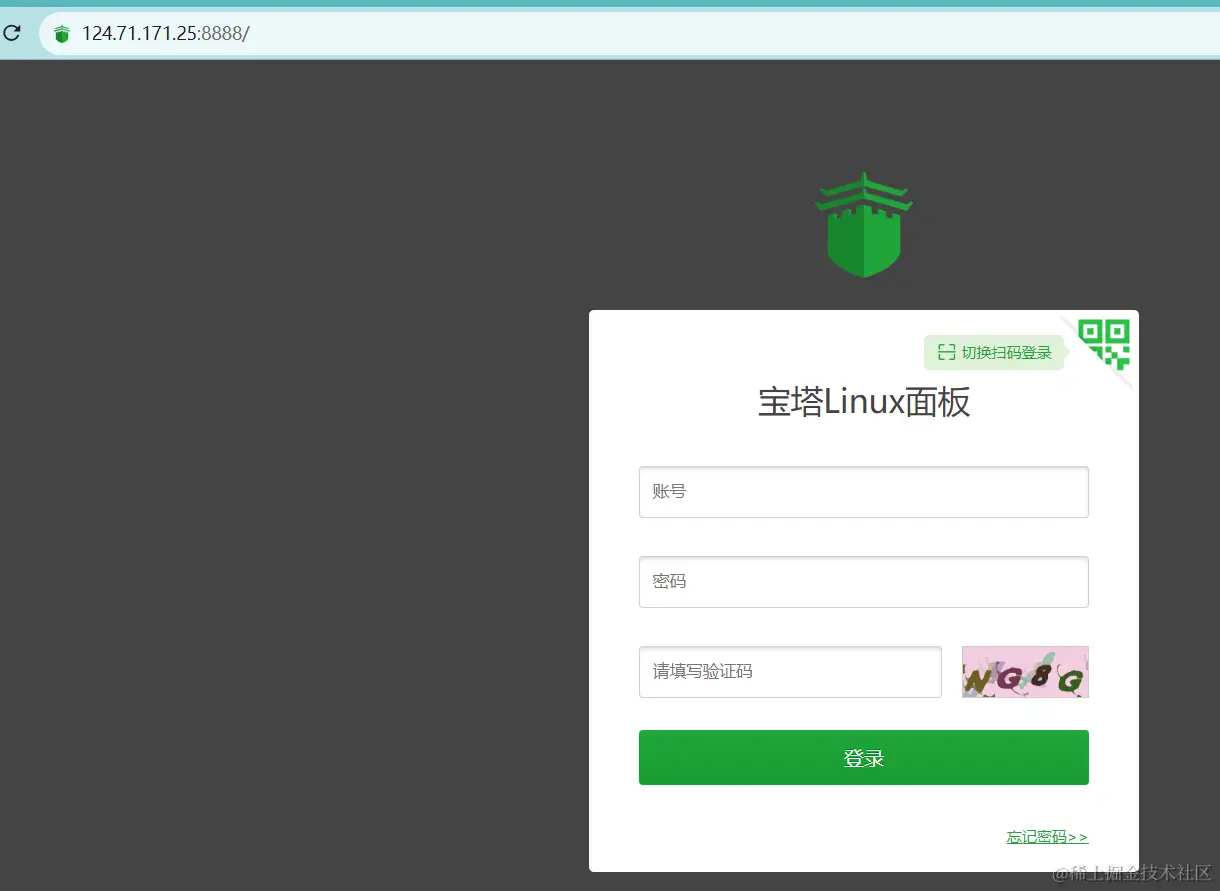
Task: Focus the 账号 account input field
Action: pos(863,491)
